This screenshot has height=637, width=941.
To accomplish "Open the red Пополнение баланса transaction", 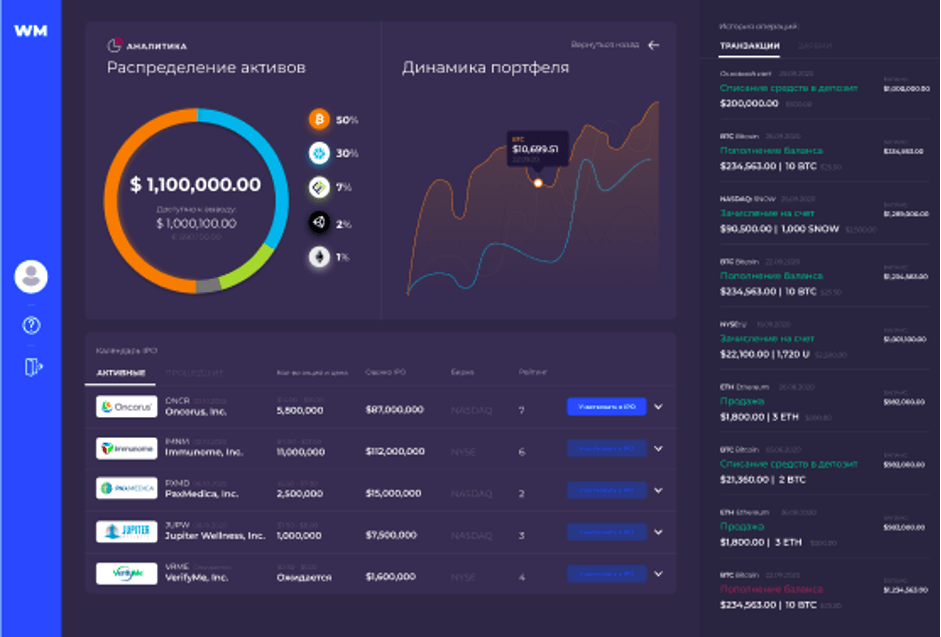I will (x=825, y=590).
